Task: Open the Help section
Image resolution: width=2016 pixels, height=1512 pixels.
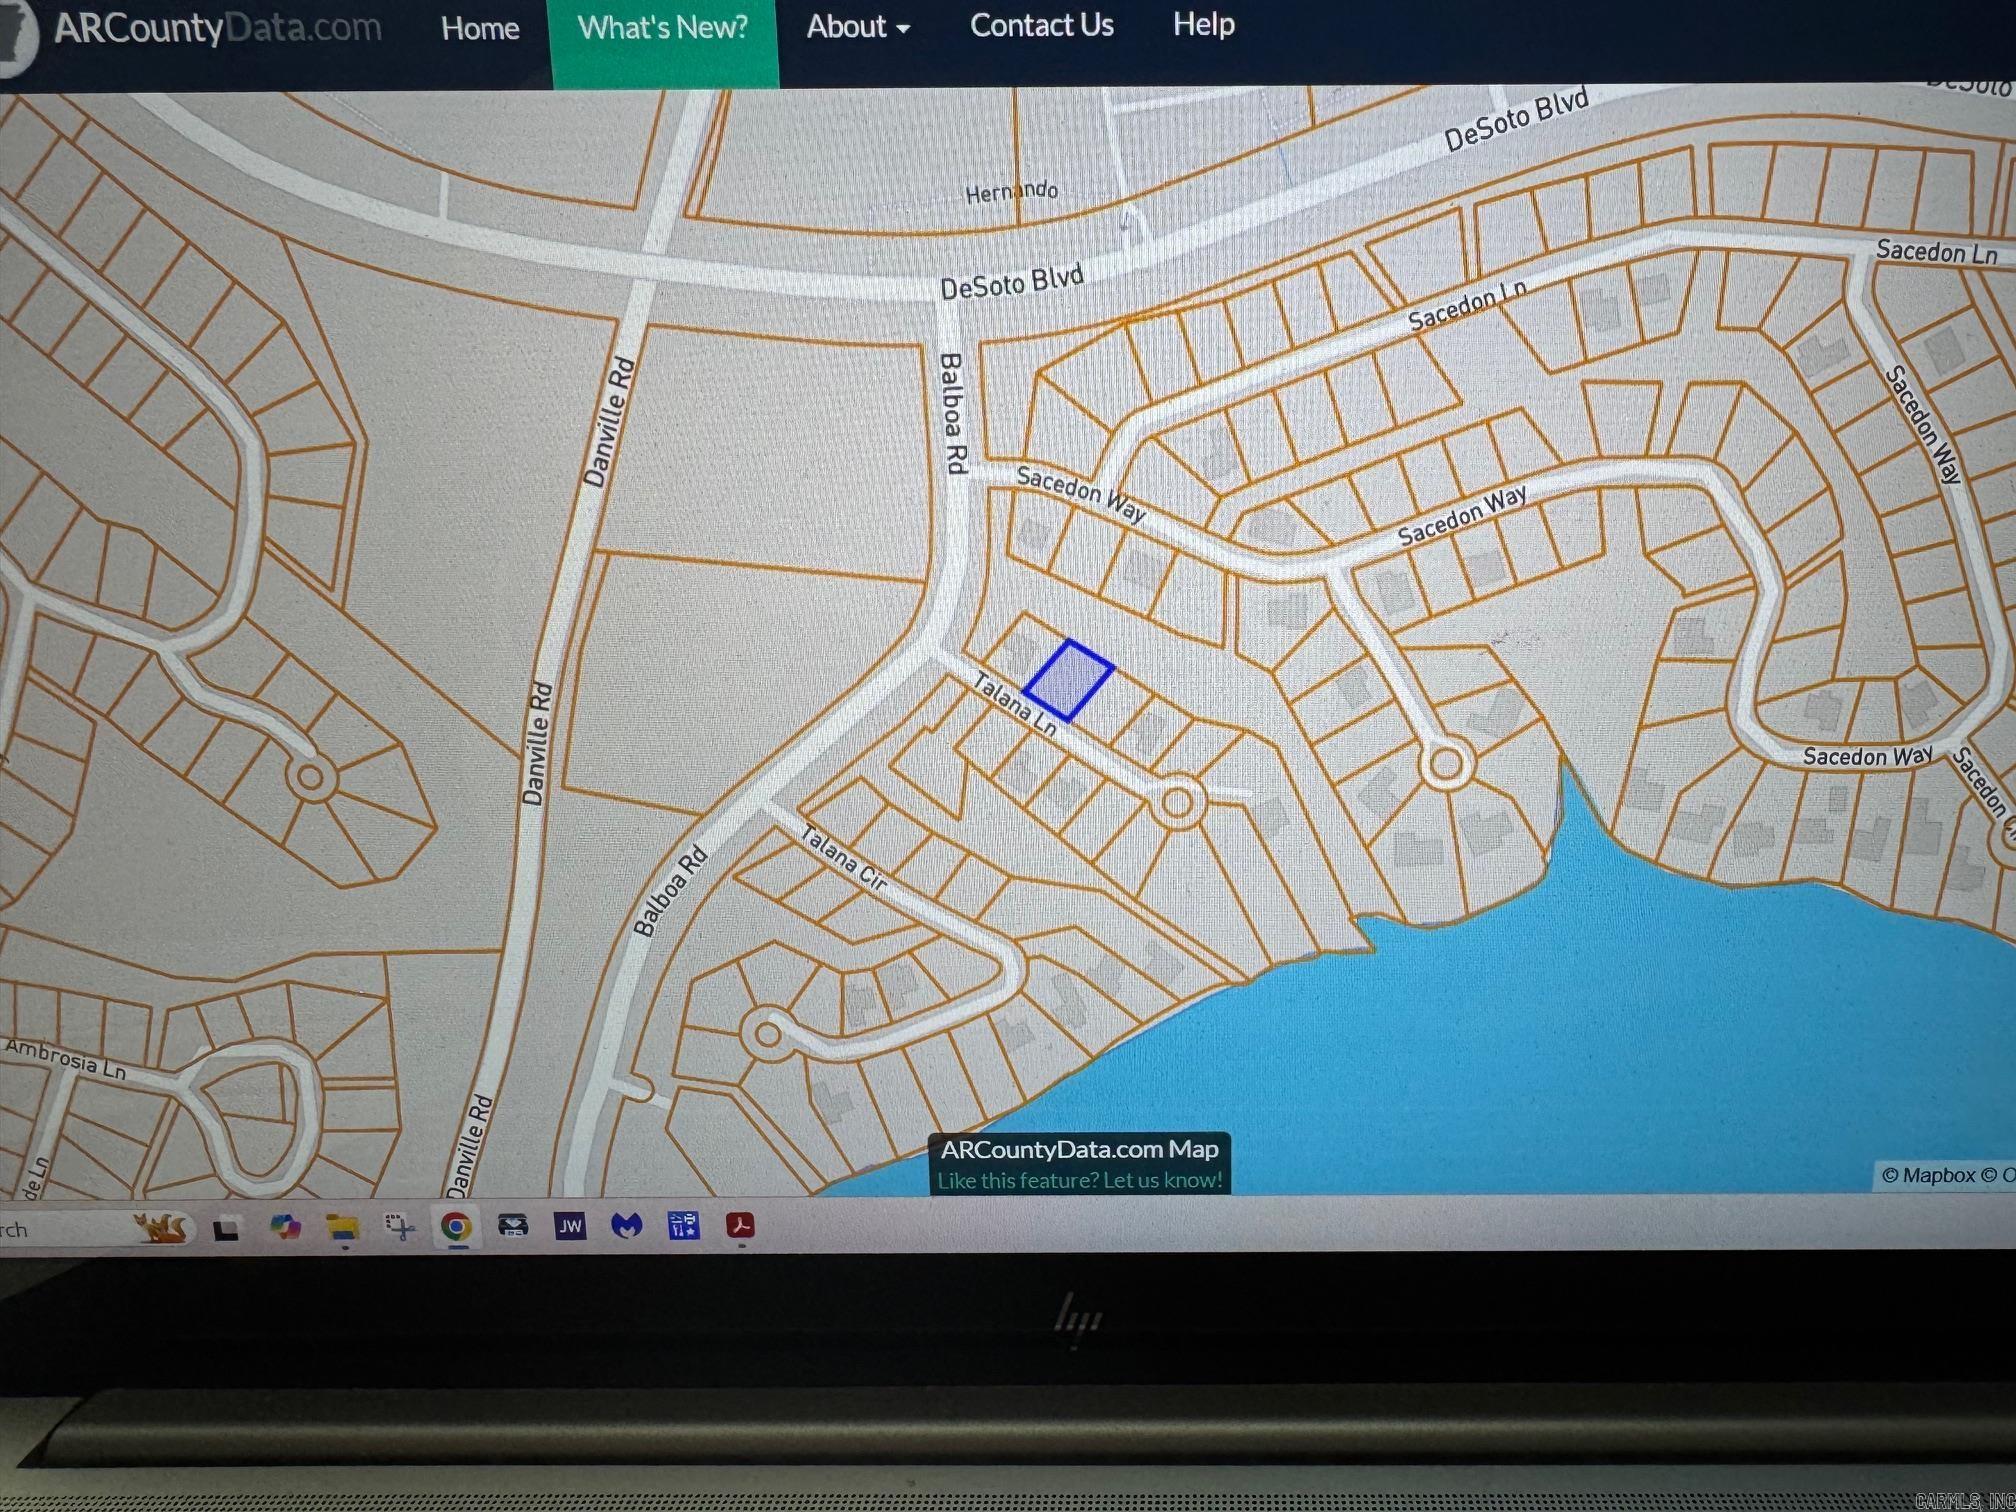Action: point(1202,25)
